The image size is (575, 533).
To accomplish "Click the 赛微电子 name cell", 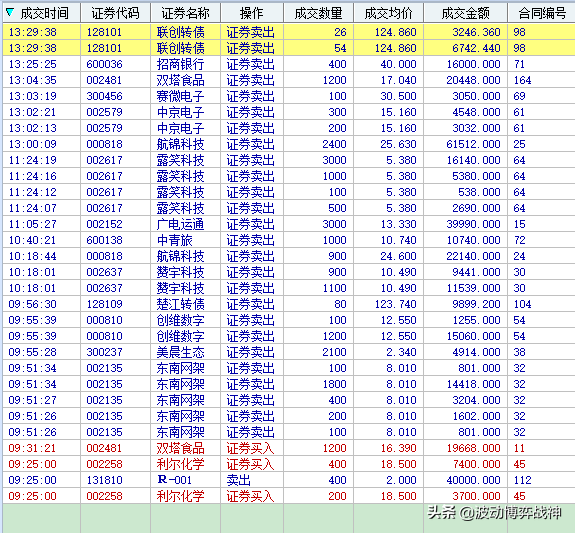I will click(180, 96).
